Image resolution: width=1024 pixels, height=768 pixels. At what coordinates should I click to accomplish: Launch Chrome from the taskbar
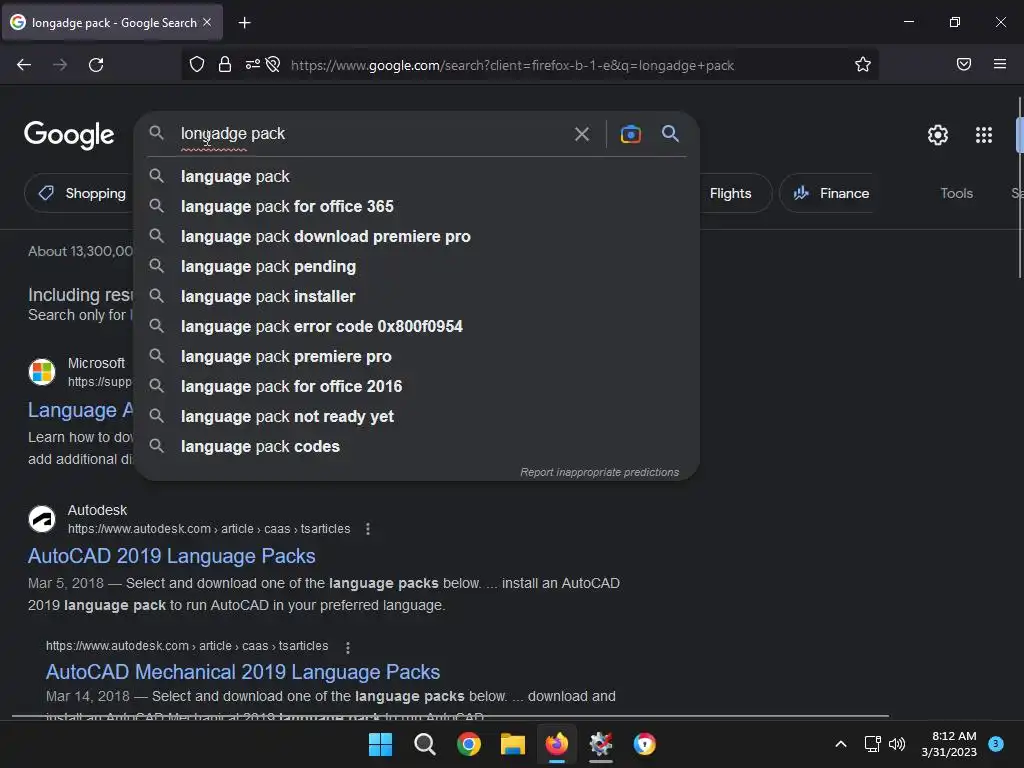pyautogui.click(x=469, y=744)
